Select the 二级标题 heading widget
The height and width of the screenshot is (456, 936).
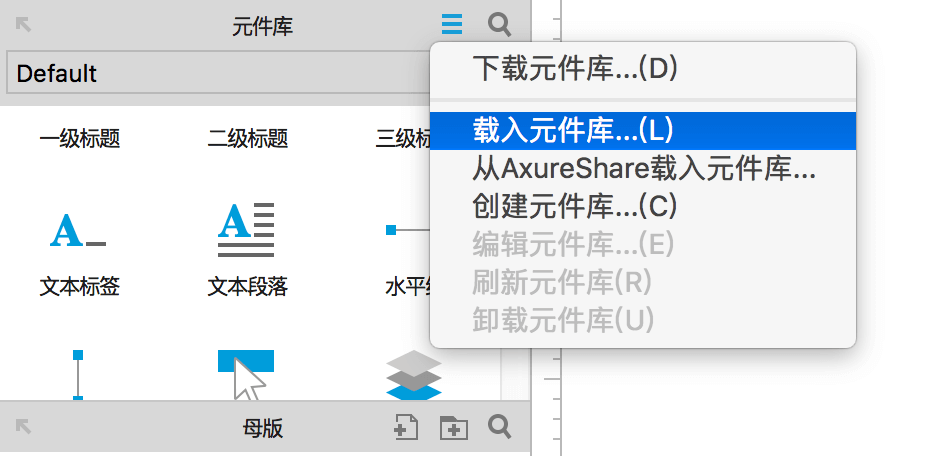(x=248, y=138)
